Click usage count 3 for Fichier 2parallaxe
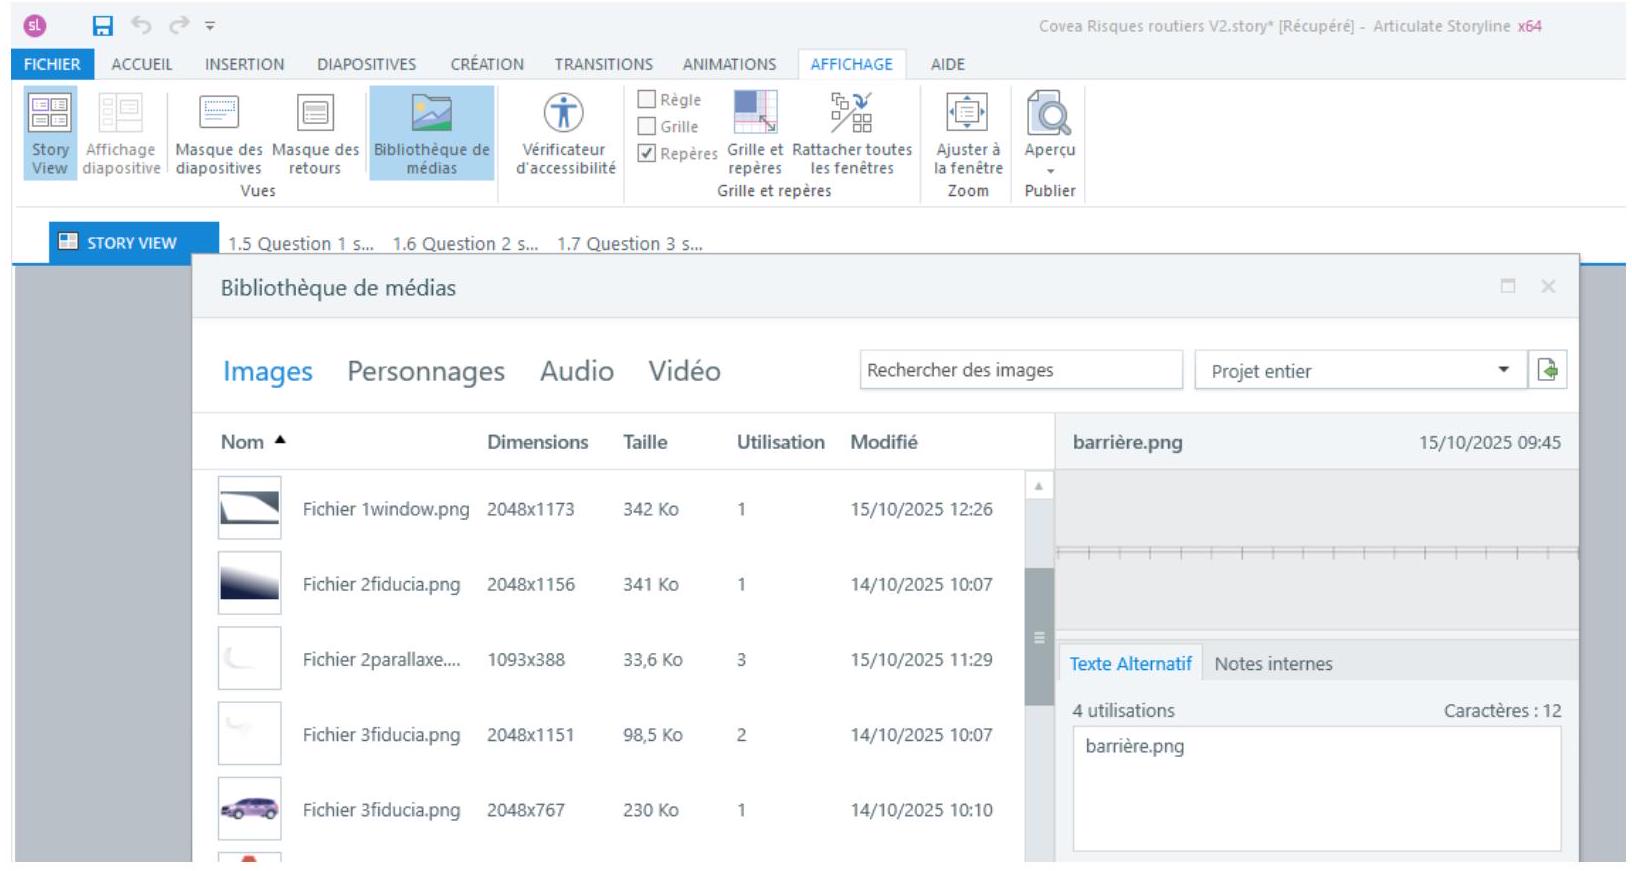The image size is (1632, 871). [741, 660]
